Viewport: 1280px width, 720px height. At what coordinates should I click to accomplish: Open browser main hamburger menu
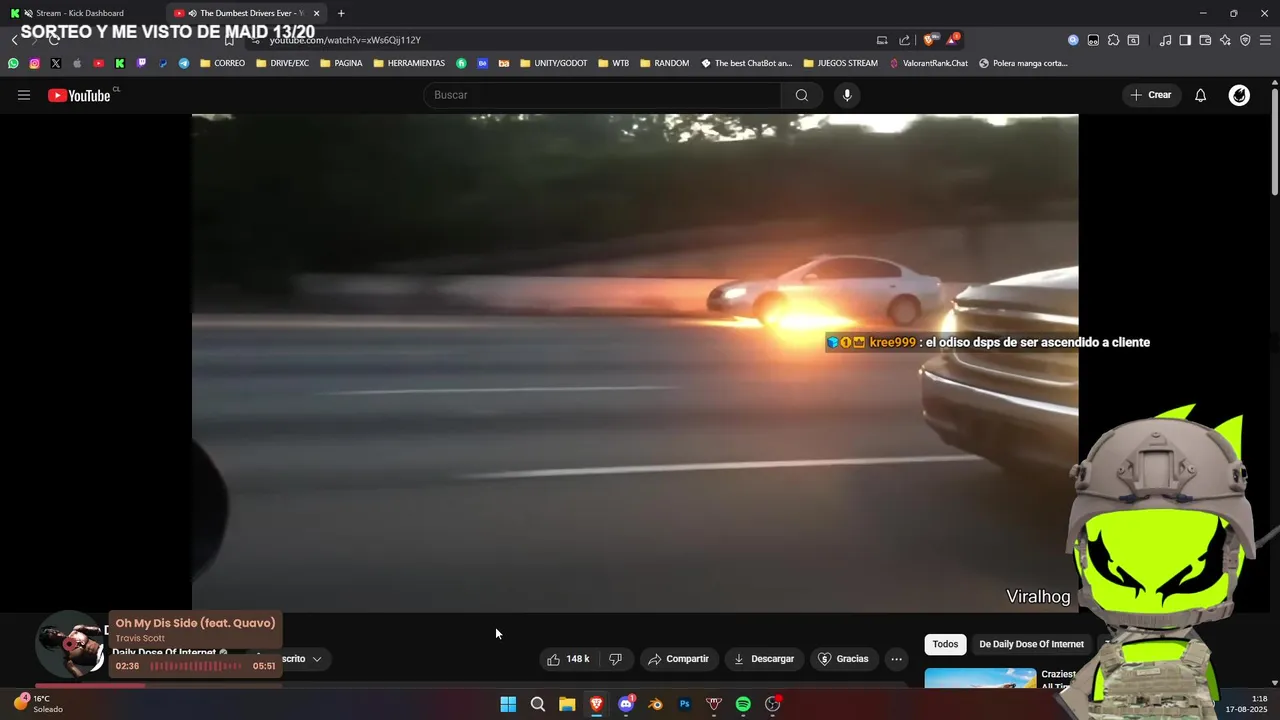(x=1265, y=40)
